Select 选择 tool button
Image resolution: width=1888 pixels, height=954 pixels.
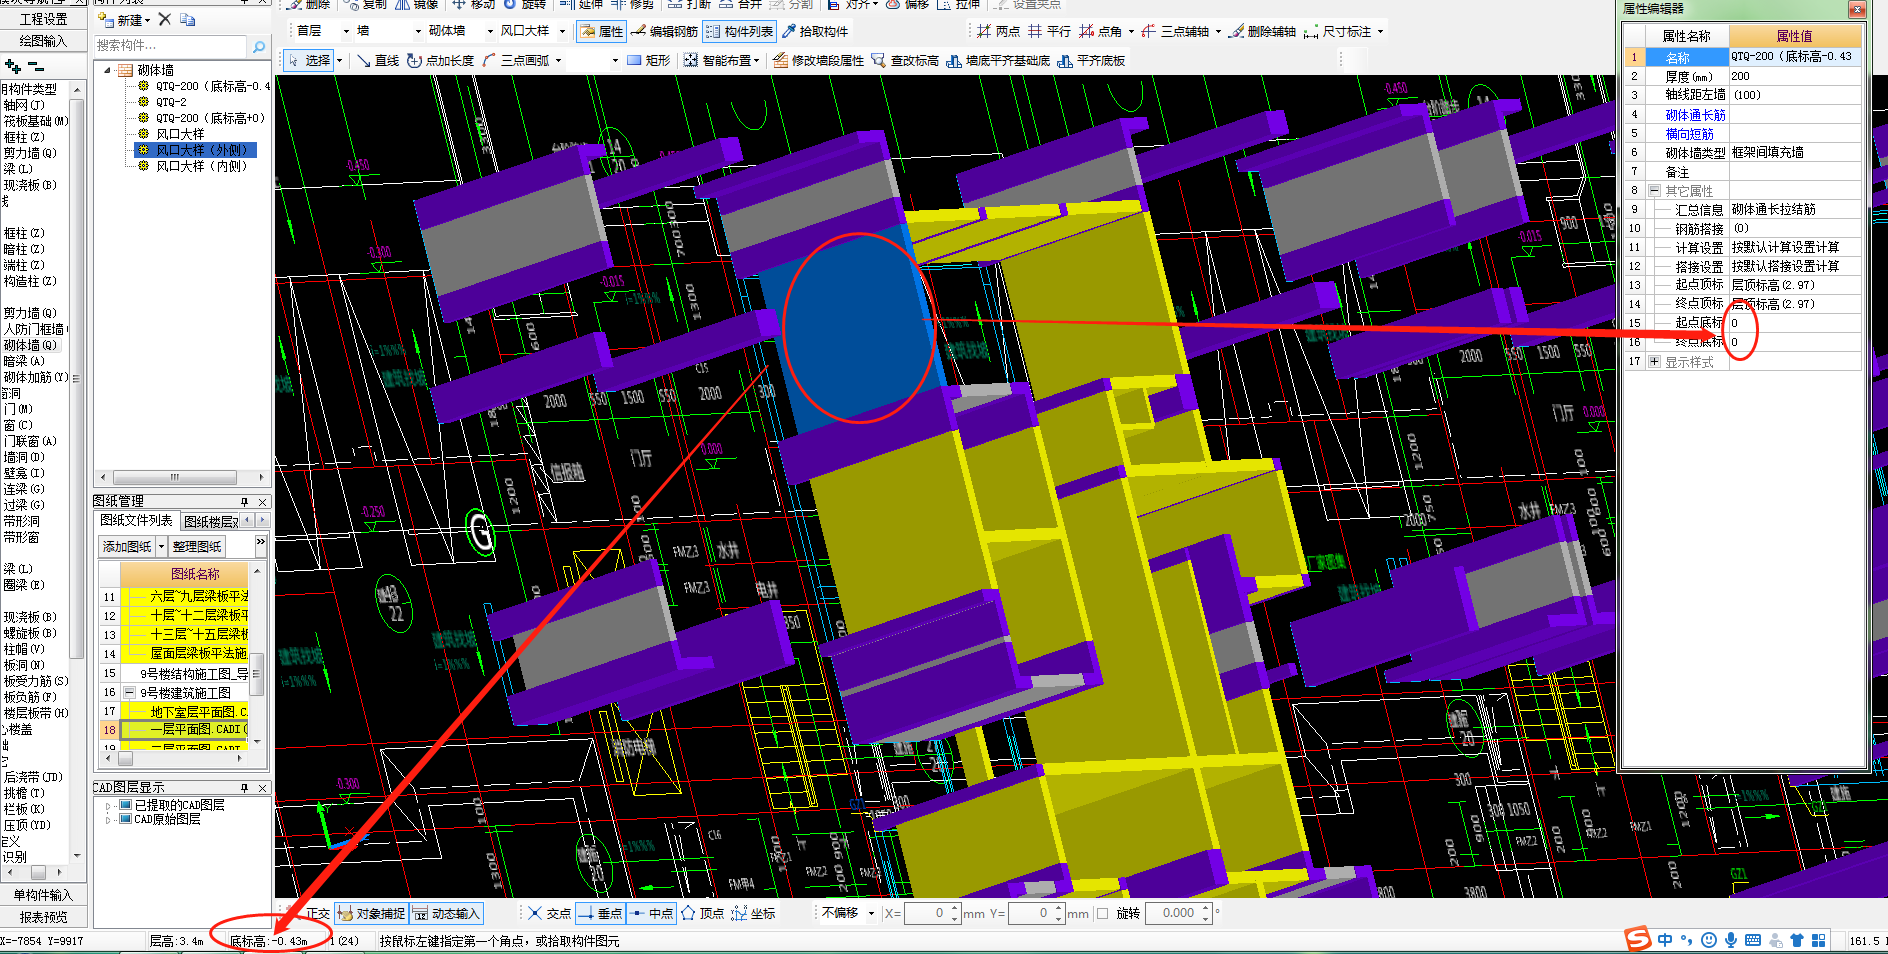pyautogui.click(x=309, y=60)
